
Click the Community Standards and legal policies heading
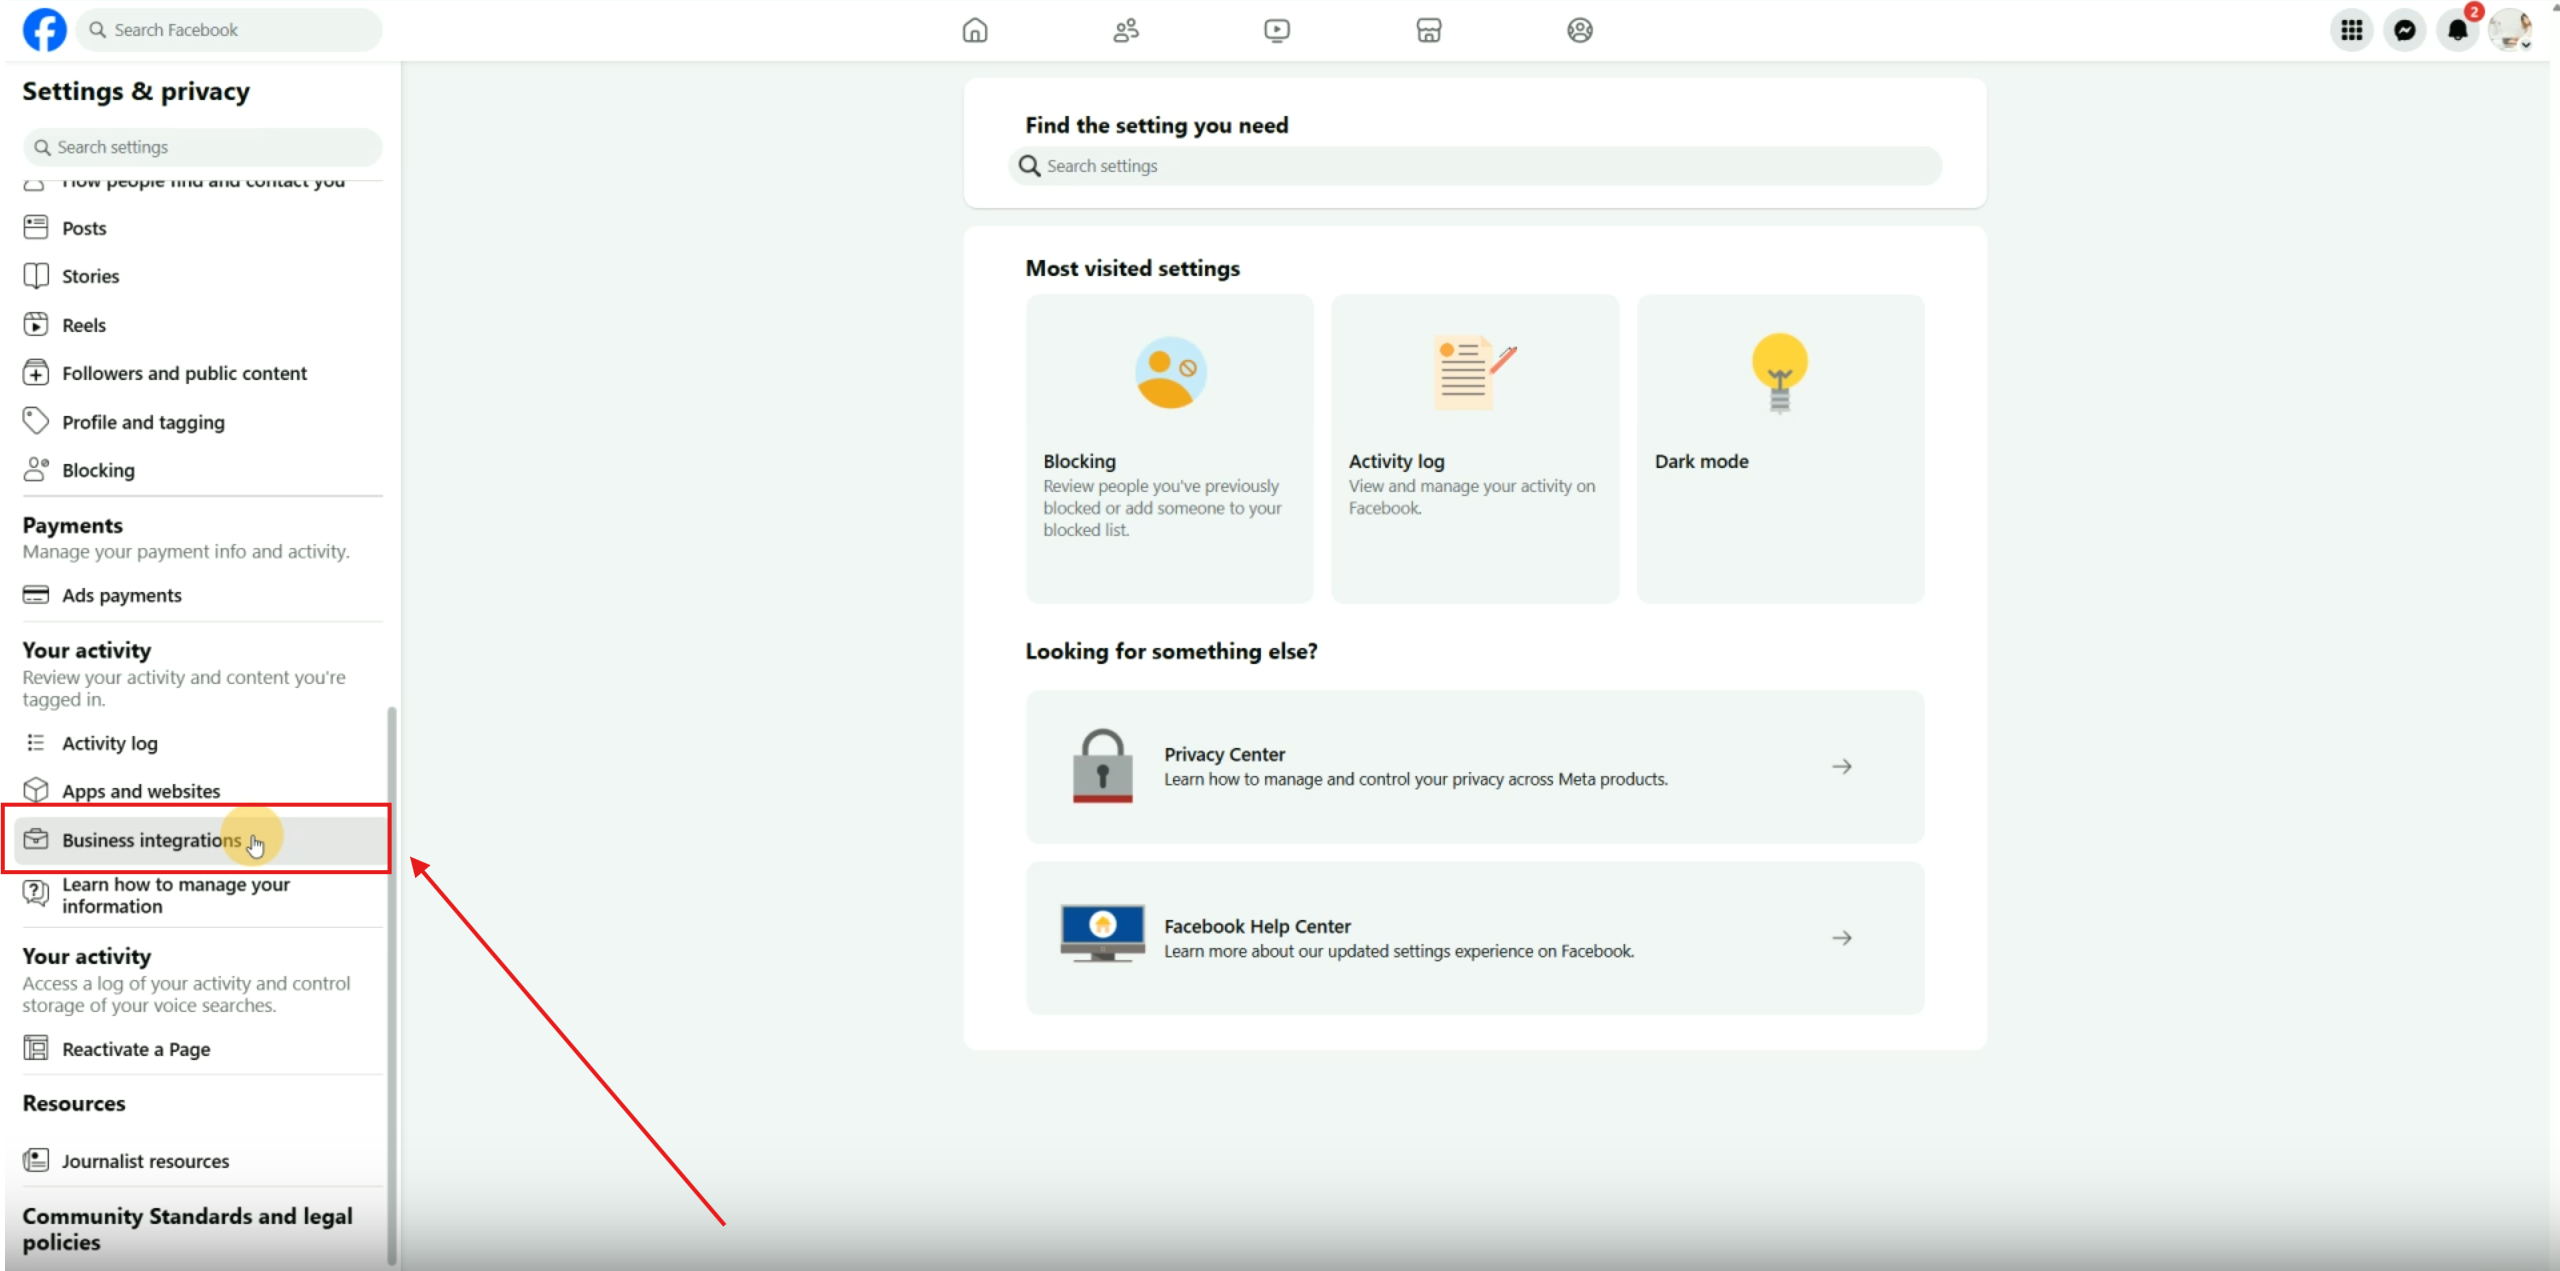[x=188, y=1229]
